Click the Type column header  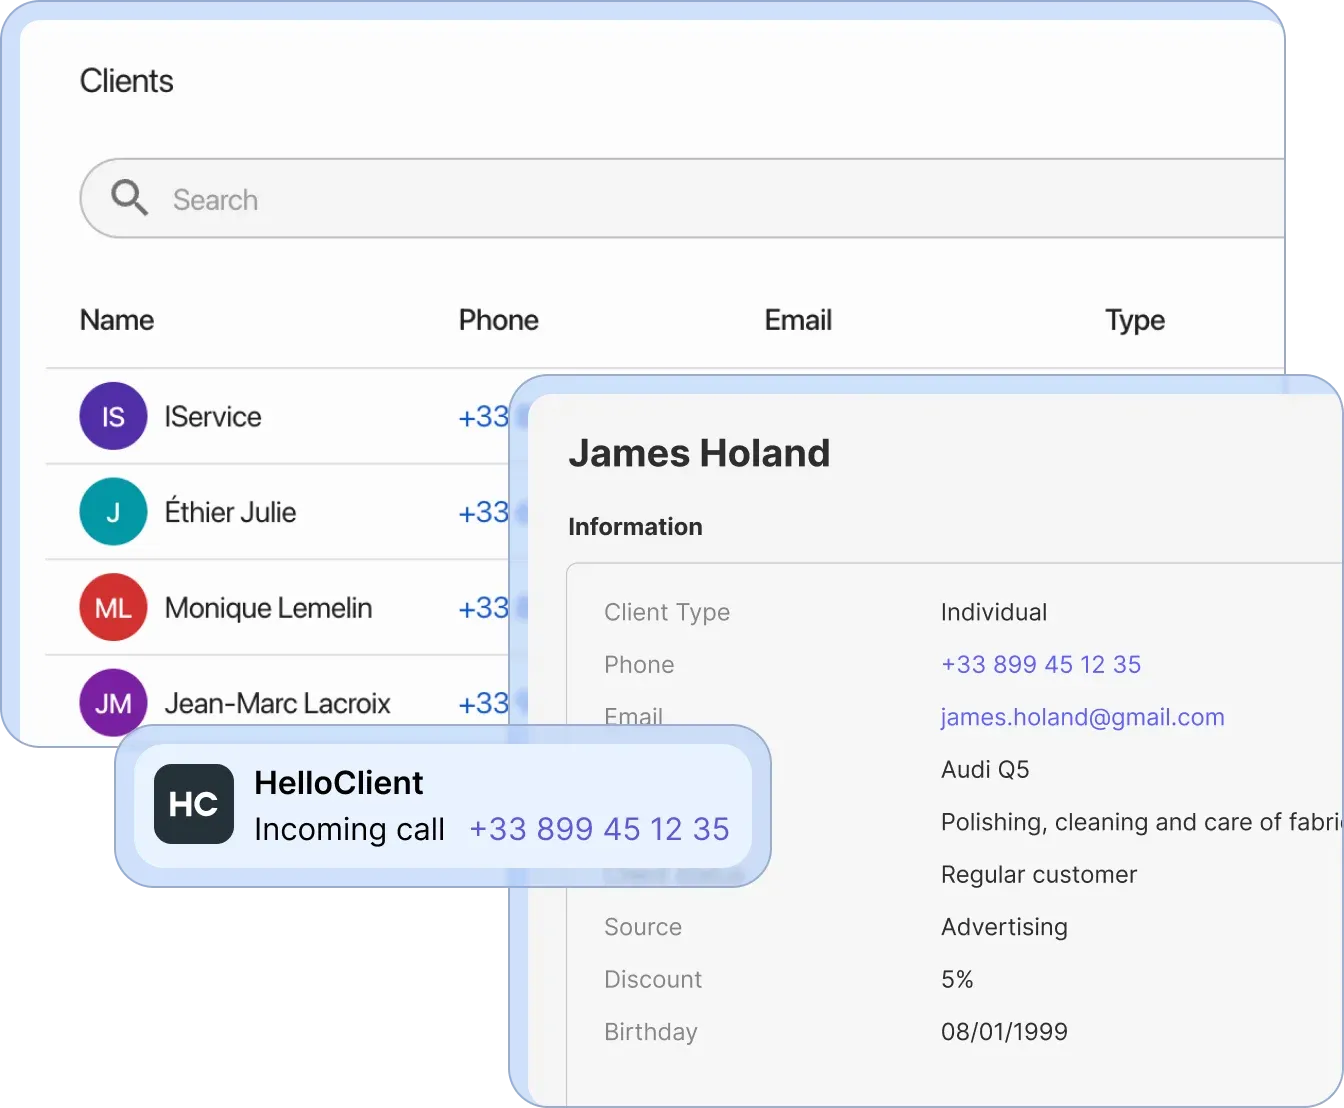pos(1134,320)
